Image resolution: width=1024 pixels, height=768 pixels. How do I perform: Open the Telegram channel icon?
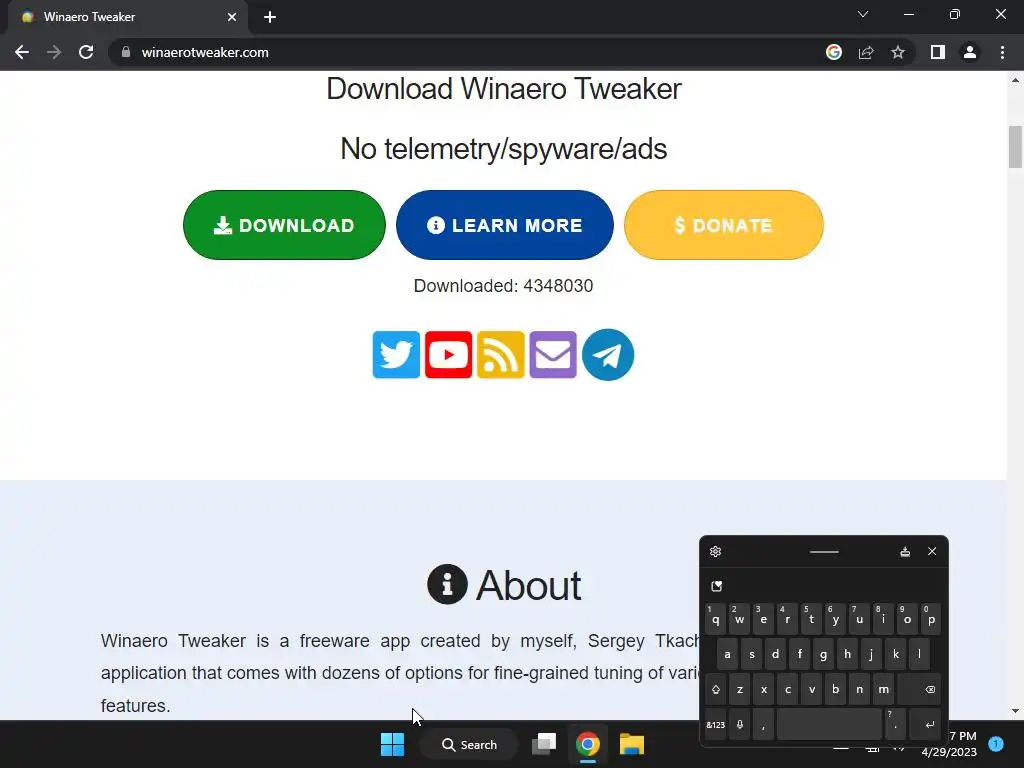point(607,355)
